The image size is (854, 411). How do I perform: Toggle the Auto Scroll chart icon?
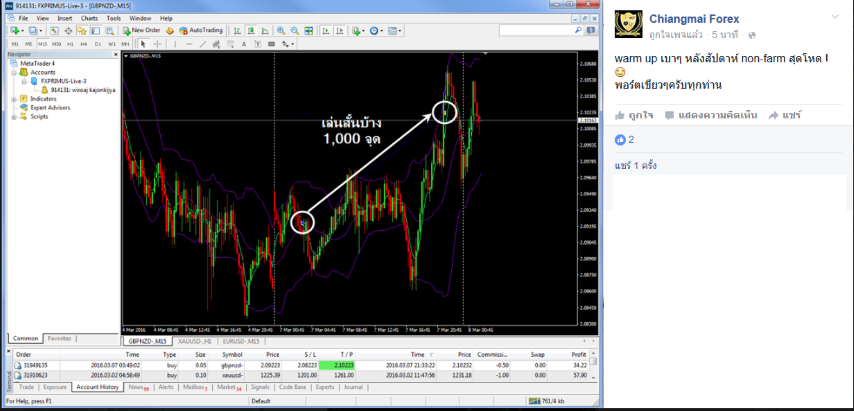point(325,30)
